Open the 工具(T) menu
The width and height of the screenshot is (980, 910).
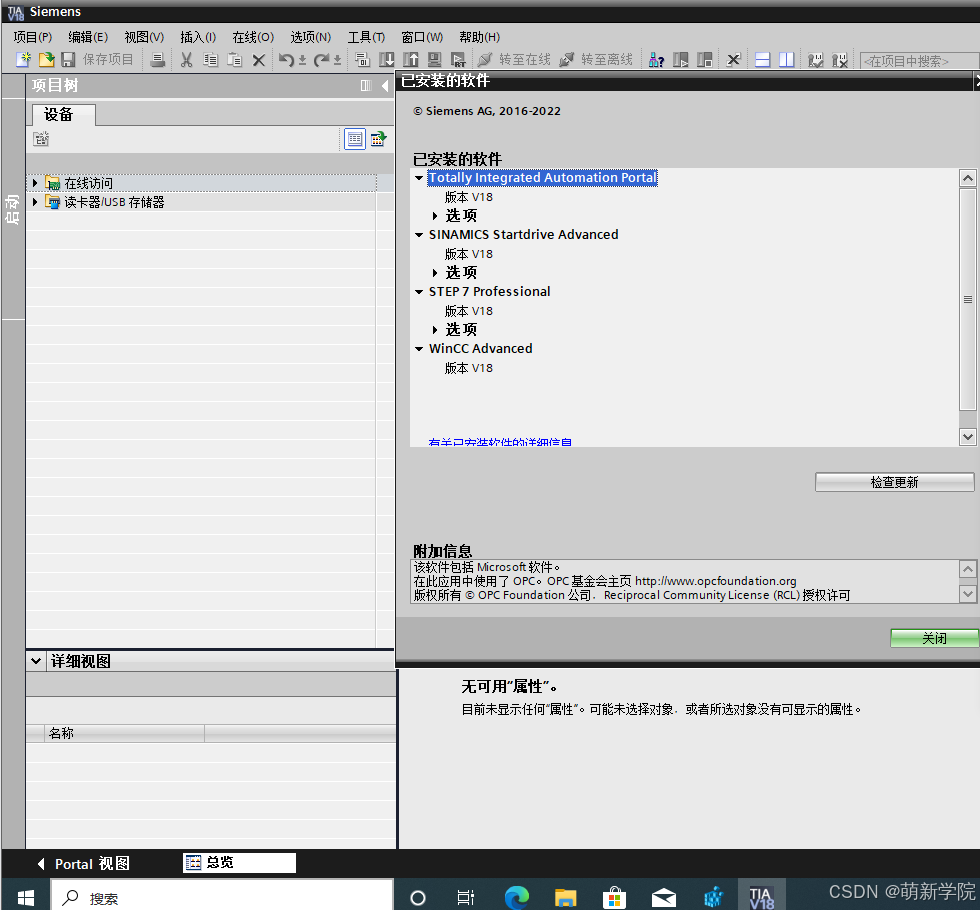click(366, 37)
